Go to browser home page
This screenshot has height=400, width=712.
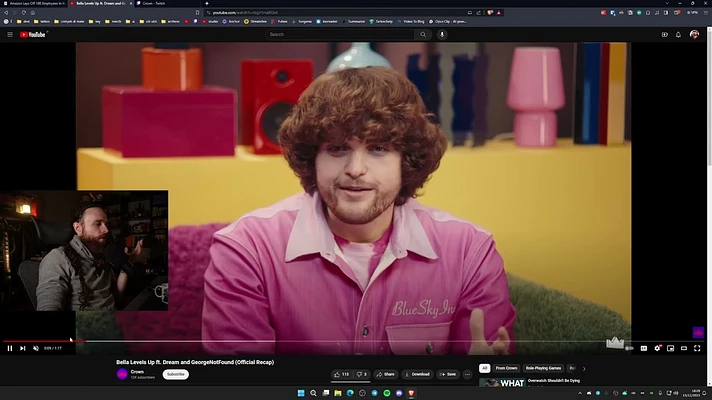pos(33,13)
